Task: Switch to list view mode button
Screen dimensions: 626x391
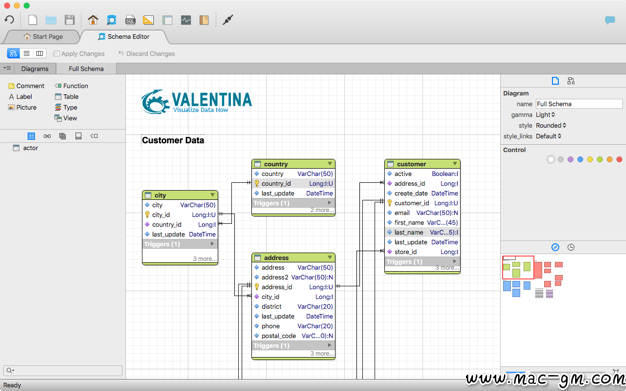Action: point(26,53)
